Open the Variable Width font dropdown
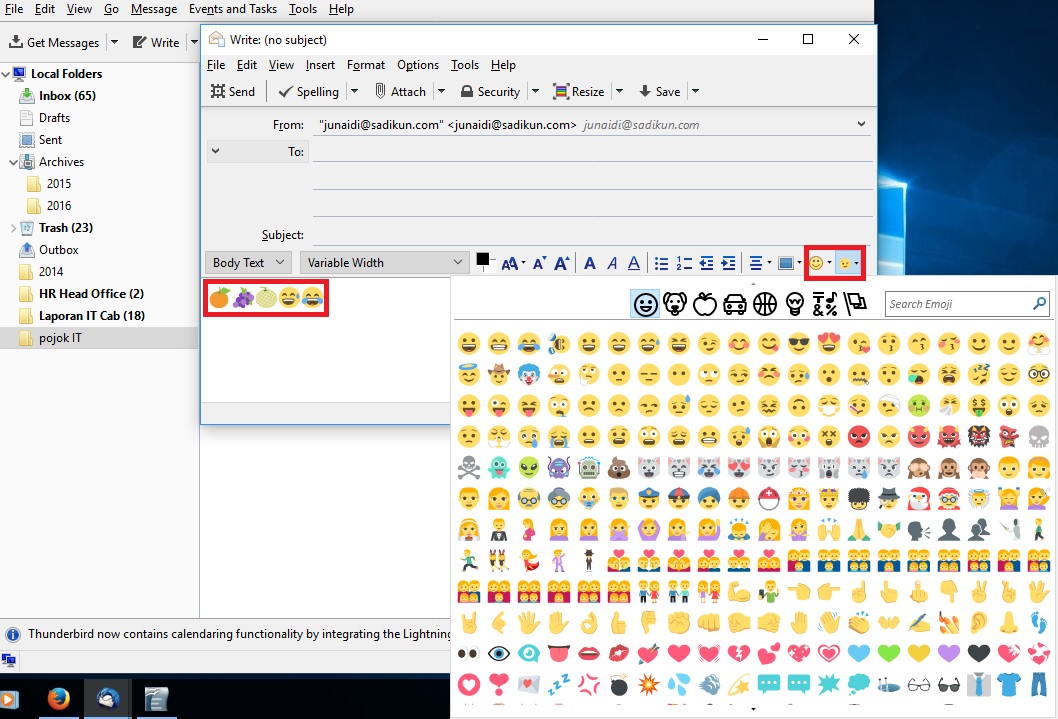The width and height of the screenshot is (1058, 719). coord(384,262)
